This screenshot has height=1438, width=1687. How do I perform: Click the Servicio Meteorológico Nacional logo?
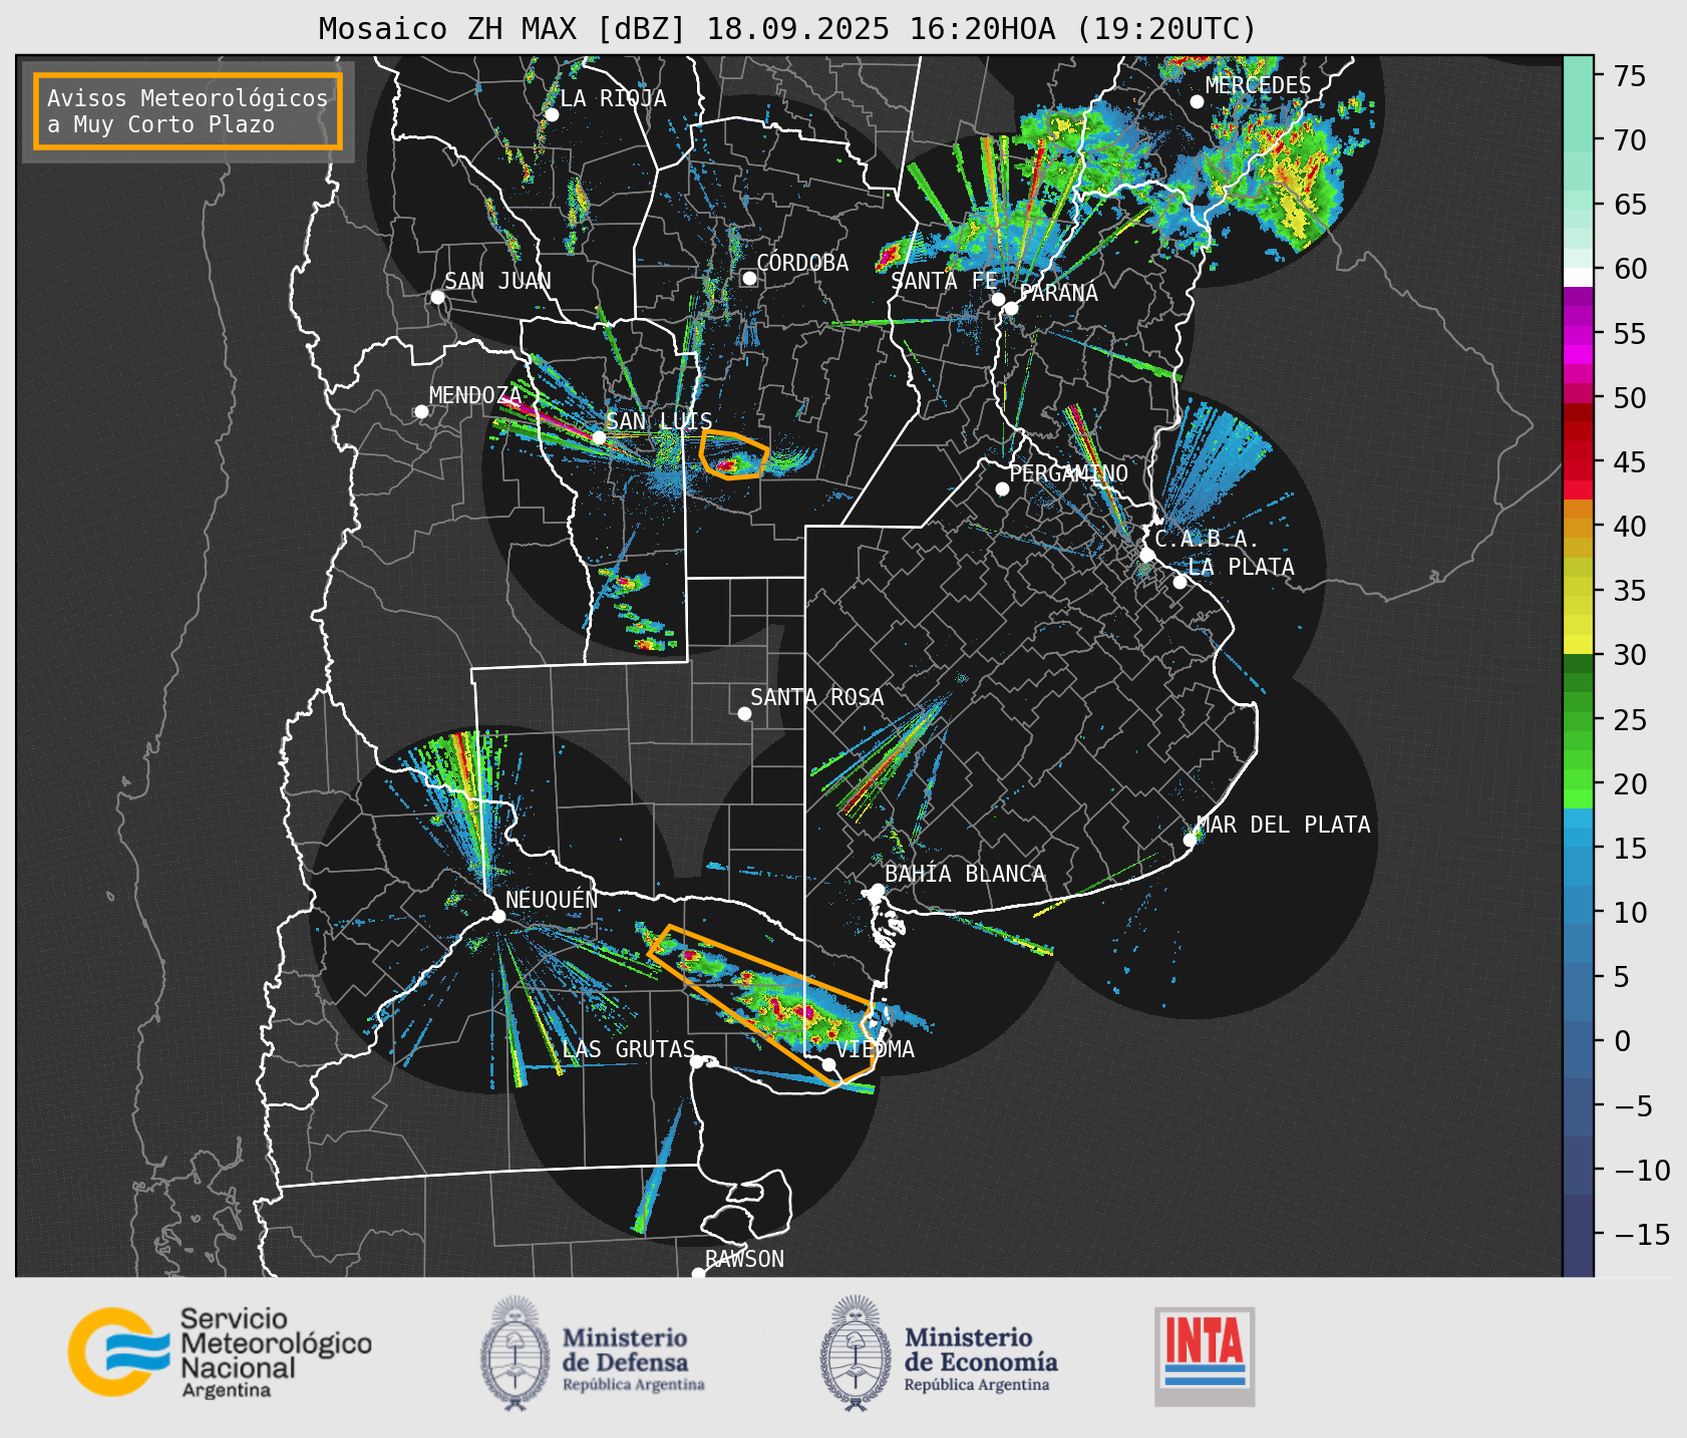(x=220, y=1352)
